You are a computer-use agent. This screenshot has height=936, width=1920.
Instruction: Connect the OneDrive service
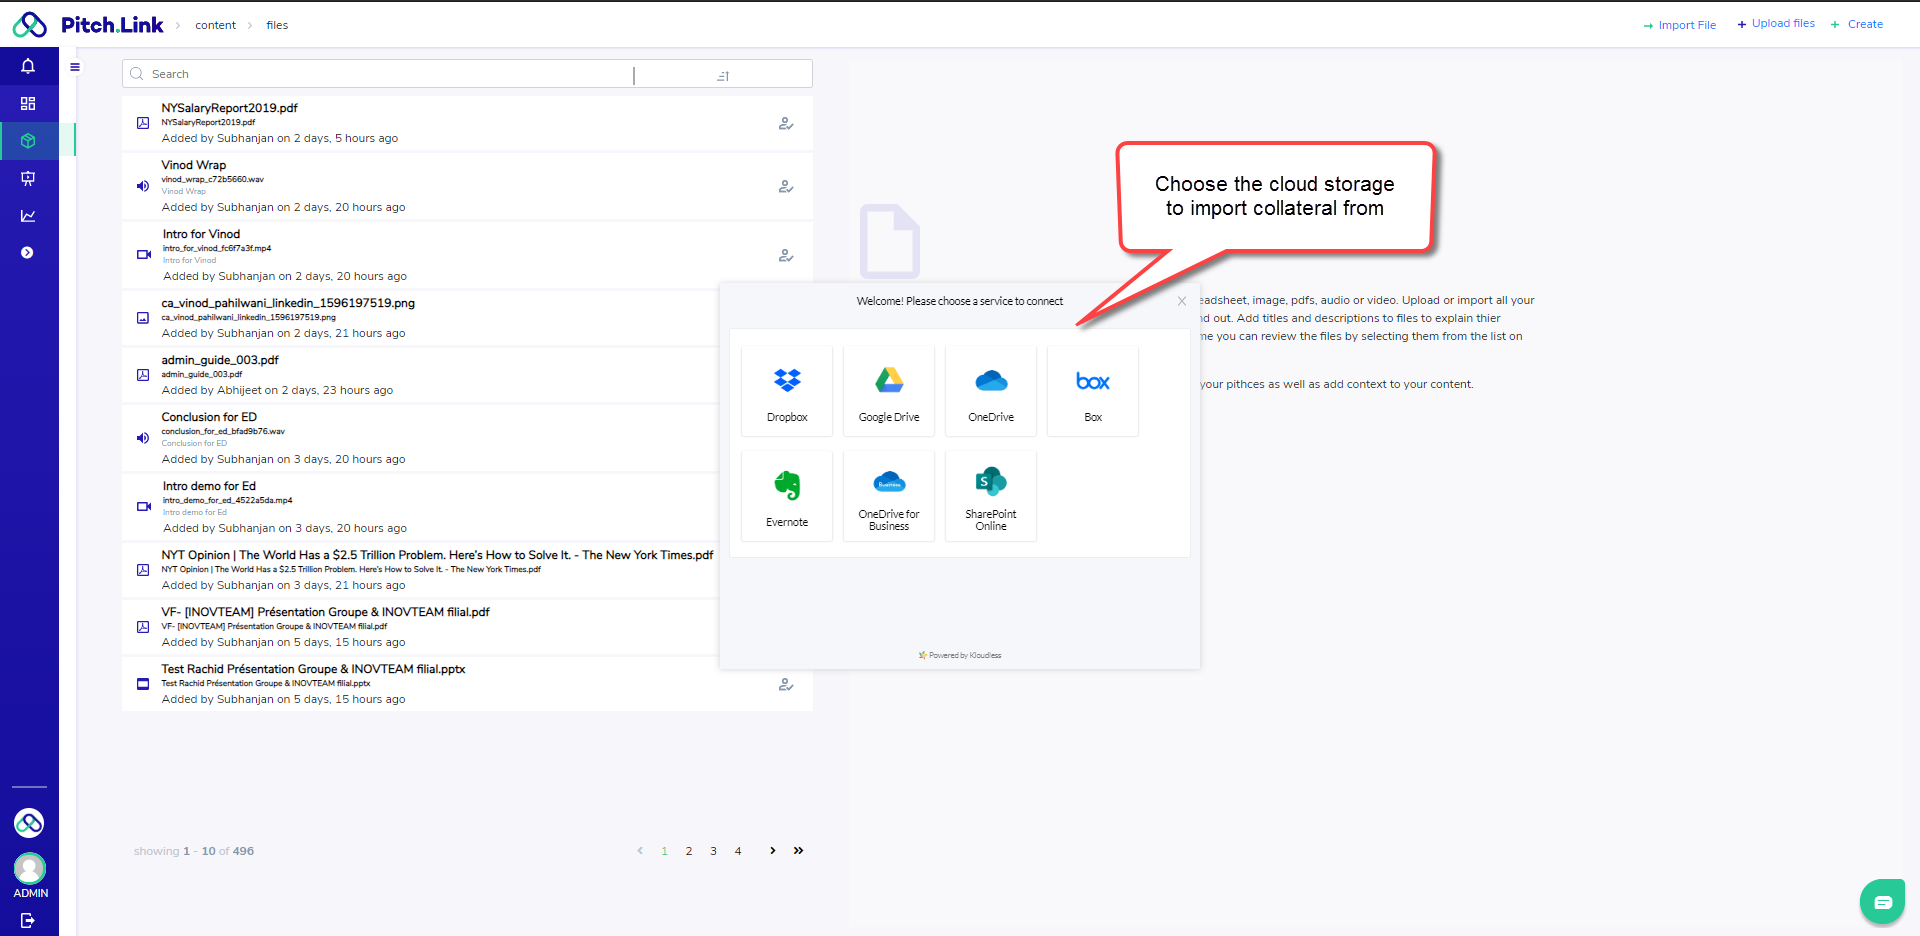991,391
